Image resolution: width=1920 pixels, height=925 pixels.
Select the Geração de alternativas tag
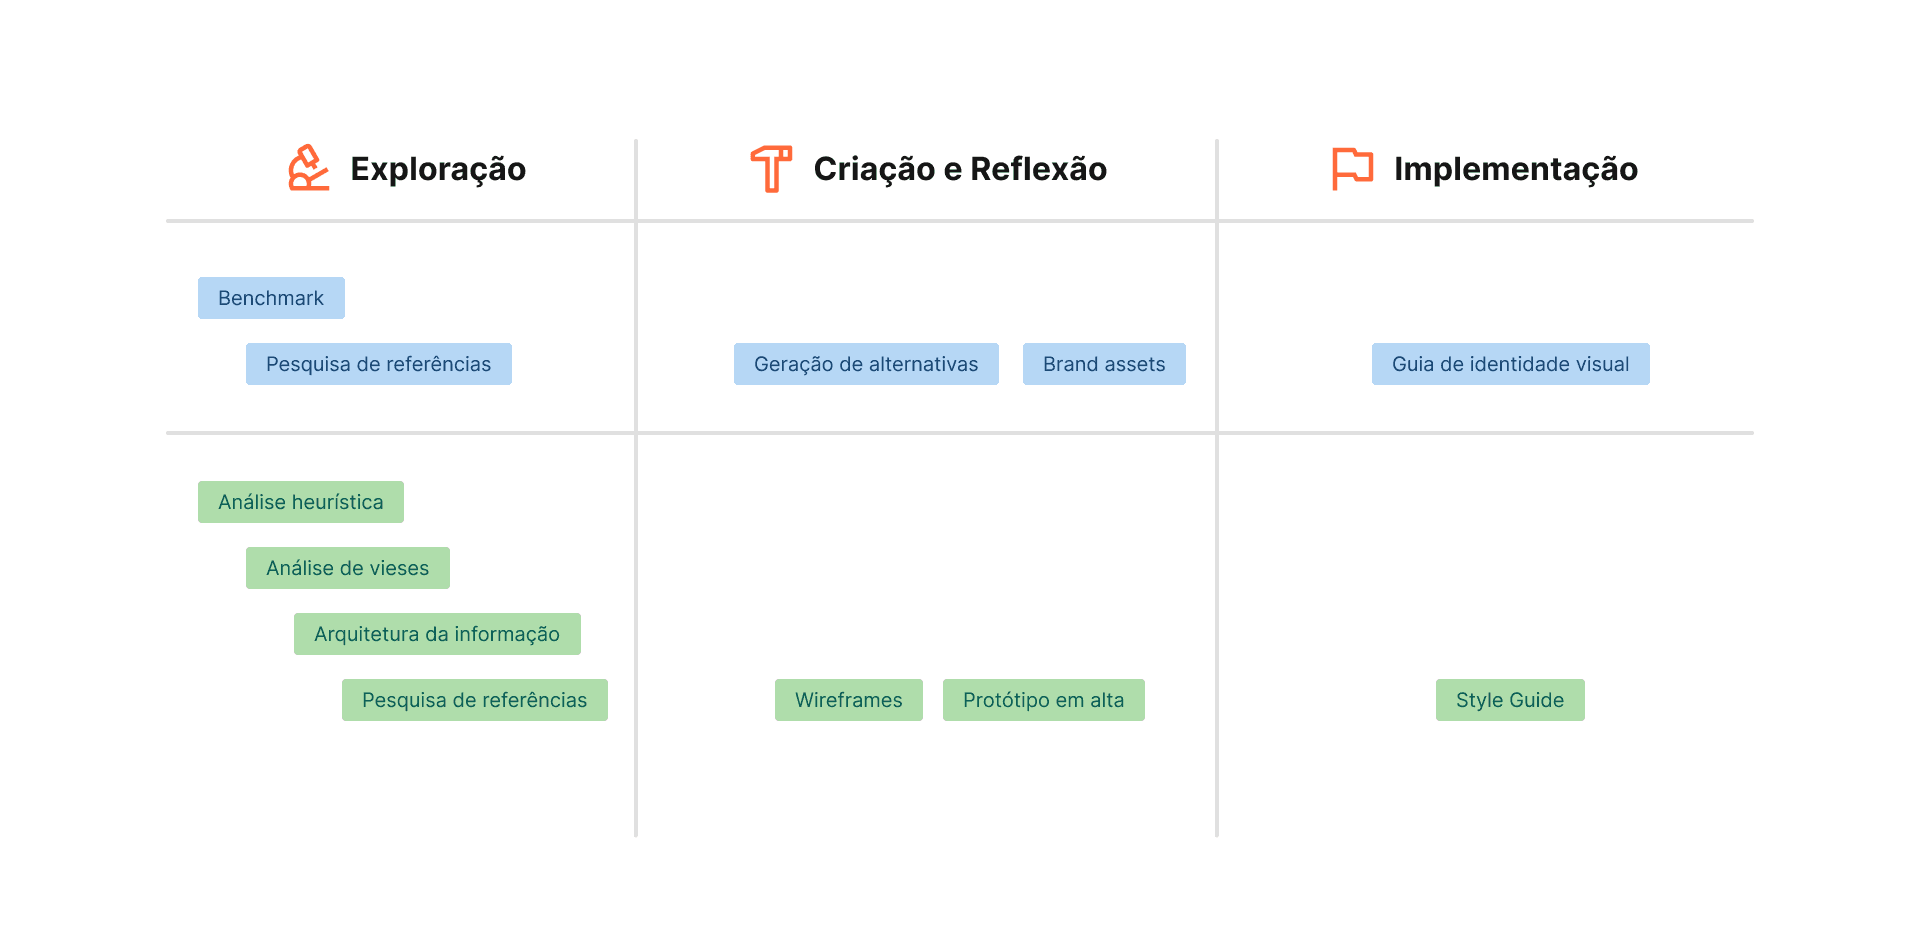pos(866,364)
